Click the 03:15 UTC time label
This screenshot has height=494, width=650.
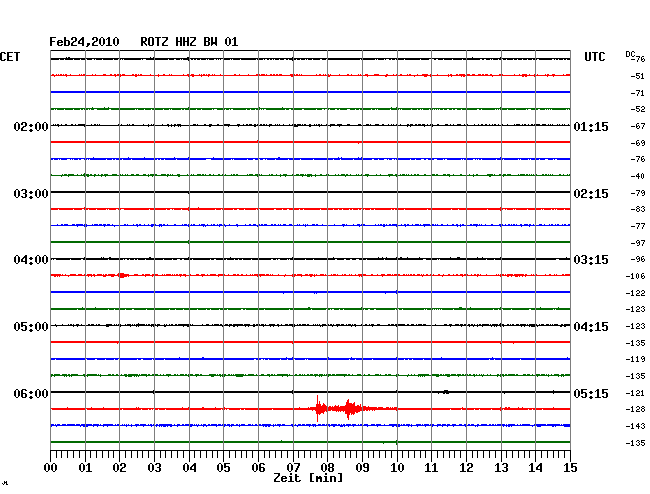coord(591,260)
